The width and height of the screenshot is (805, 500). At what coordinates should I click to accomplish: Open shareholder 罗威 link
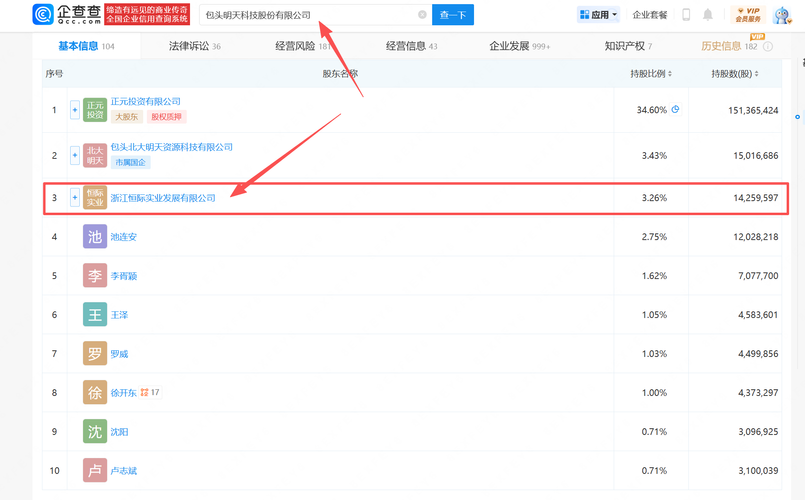[x=119, y=354]
